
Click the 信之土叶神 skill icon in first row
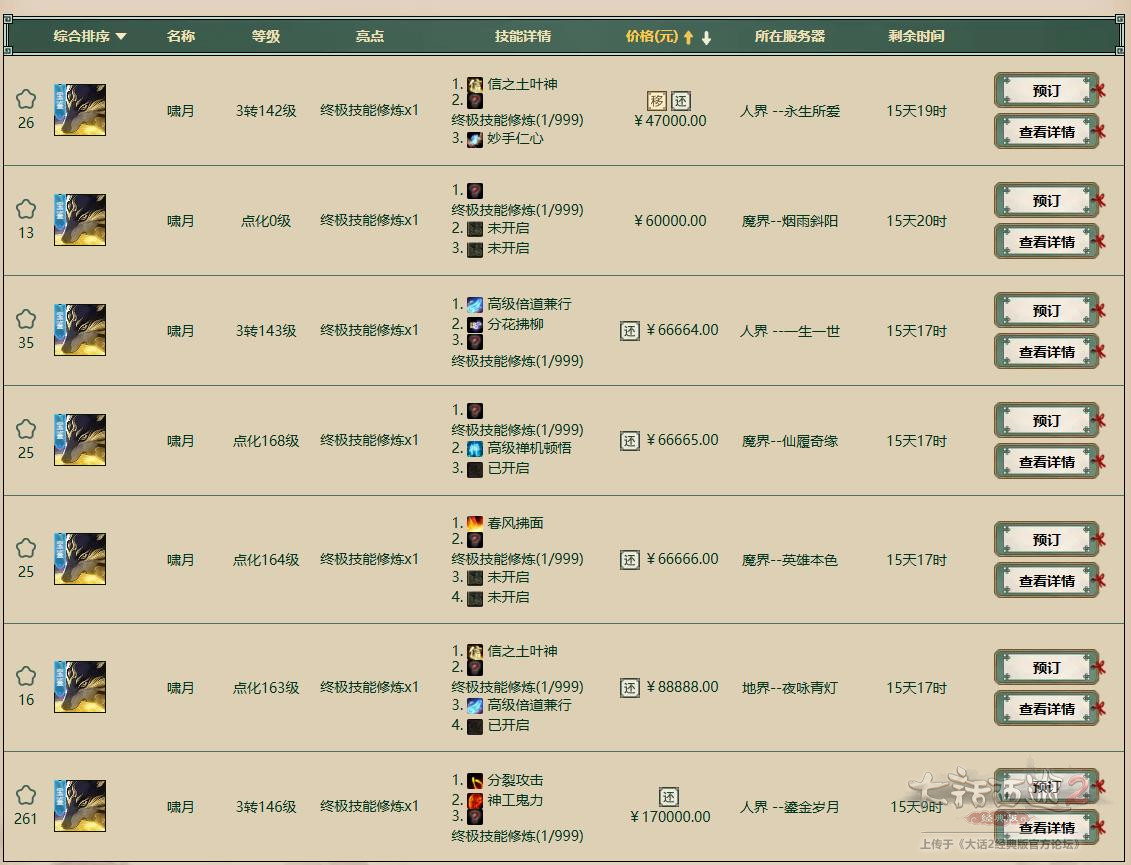click(x=475, y=85)
